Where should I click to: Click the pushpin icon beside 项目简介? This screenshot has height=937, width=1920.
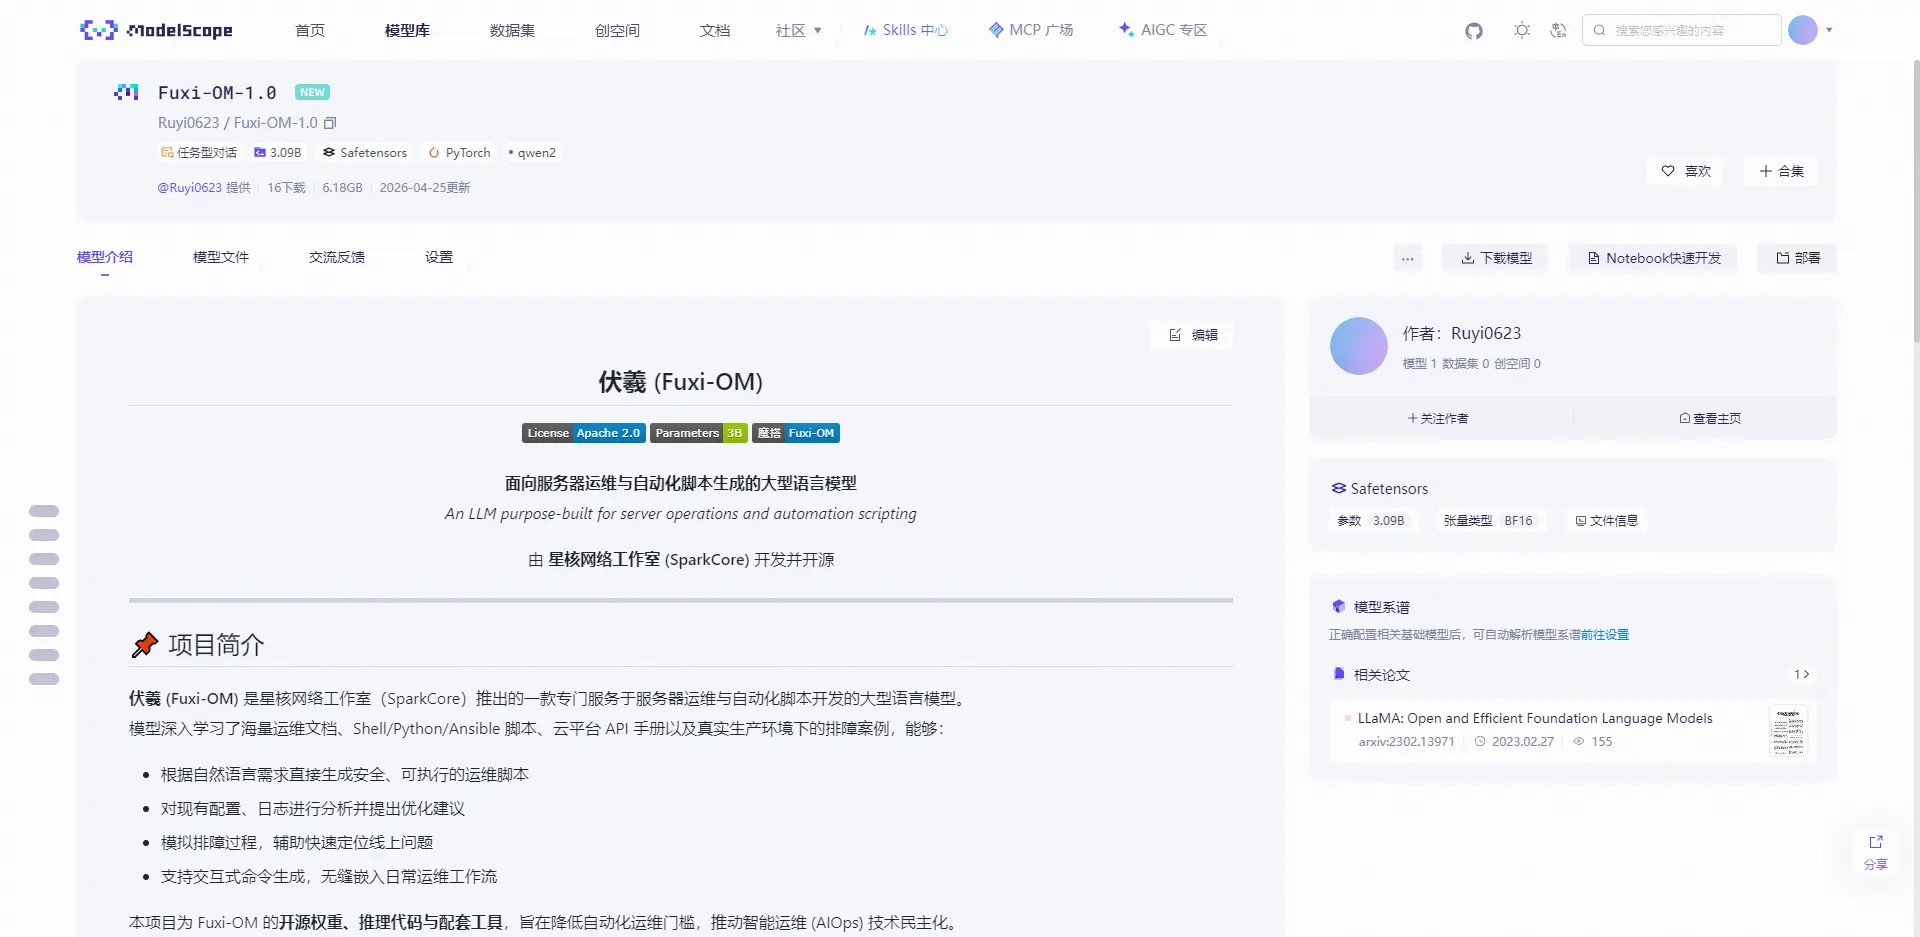pos(145,645)
